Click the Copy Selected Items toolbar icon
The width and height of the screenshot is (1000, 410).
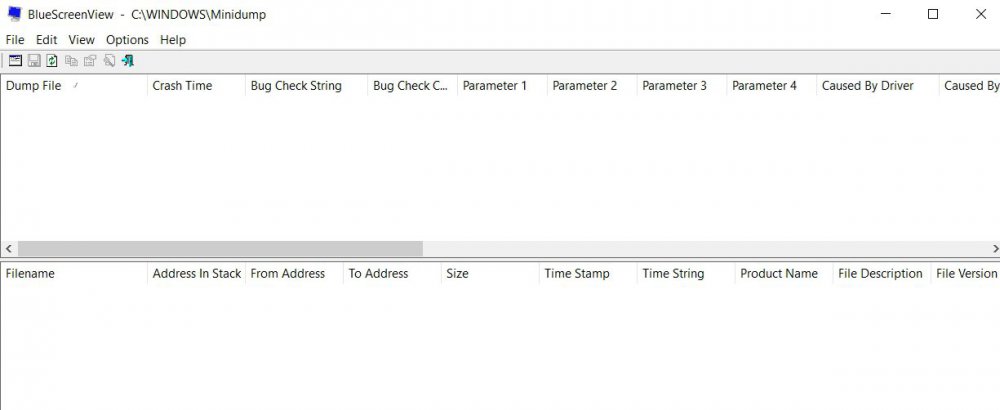(71, 61)
